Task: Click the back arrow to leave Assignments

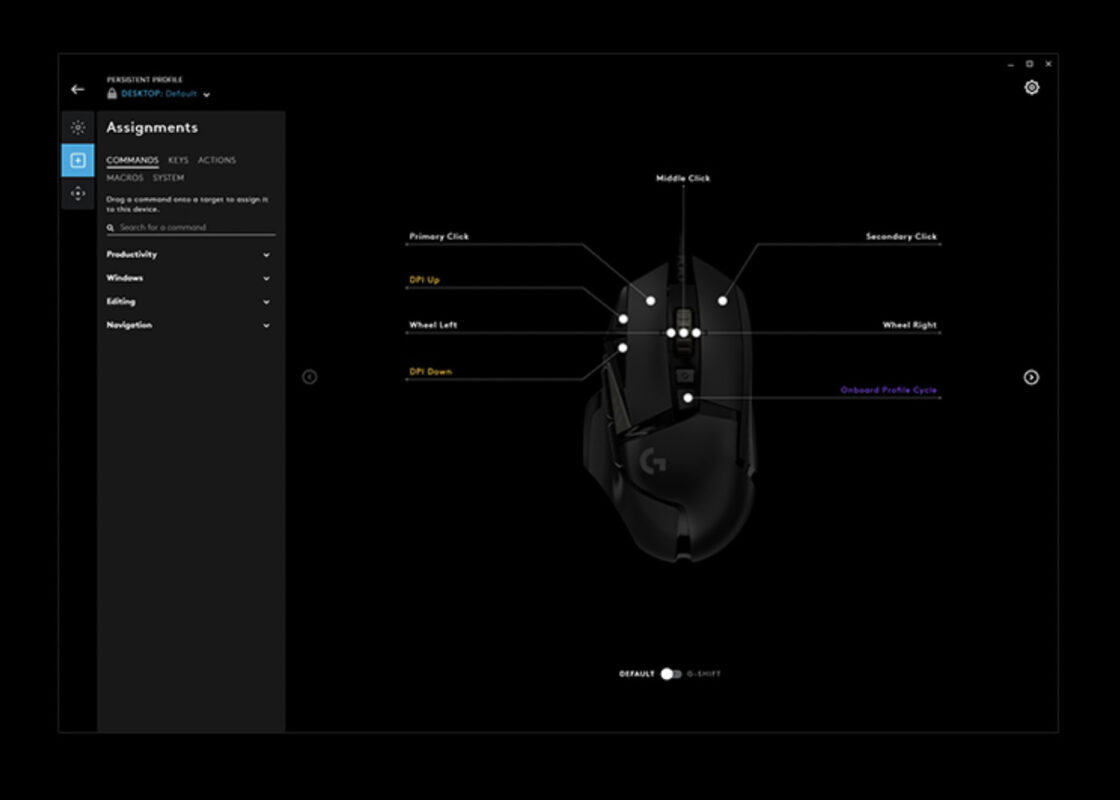Action: pos(77,89)
